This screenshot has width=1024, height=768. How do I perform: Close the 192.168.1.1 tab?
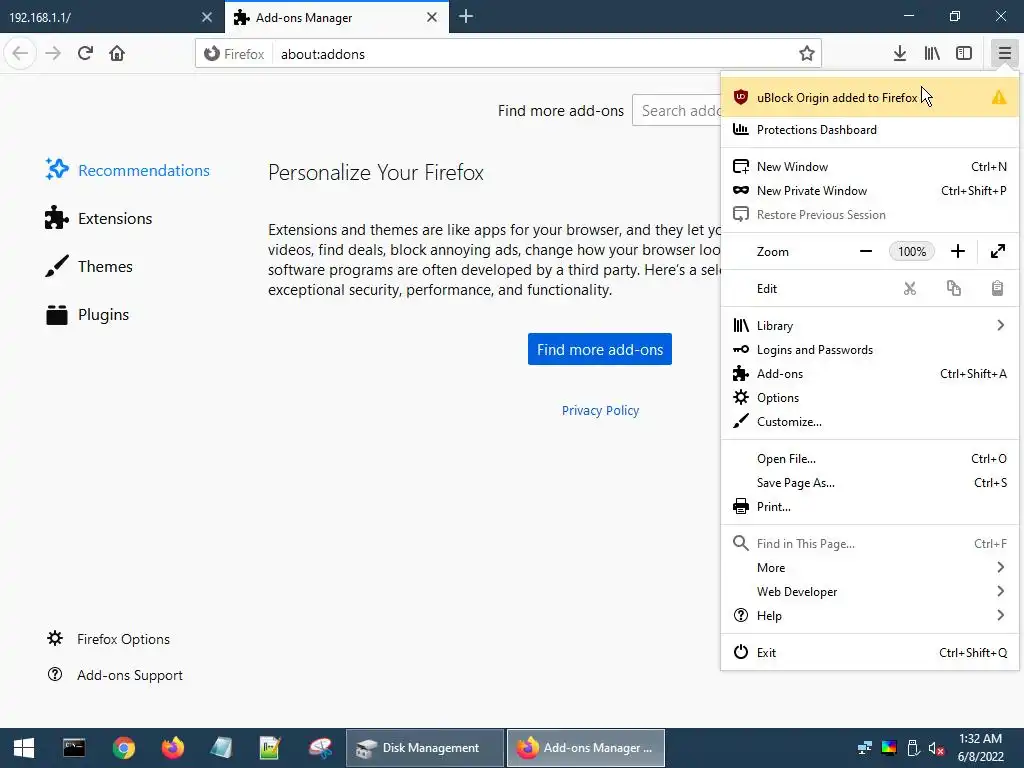tap(207, 18)
